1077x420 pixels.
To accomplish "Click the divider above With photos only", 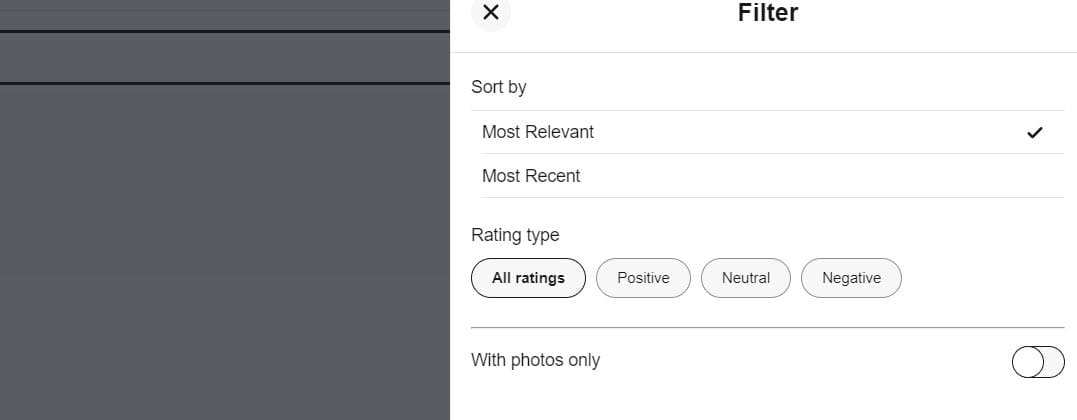I will point(767,327).
